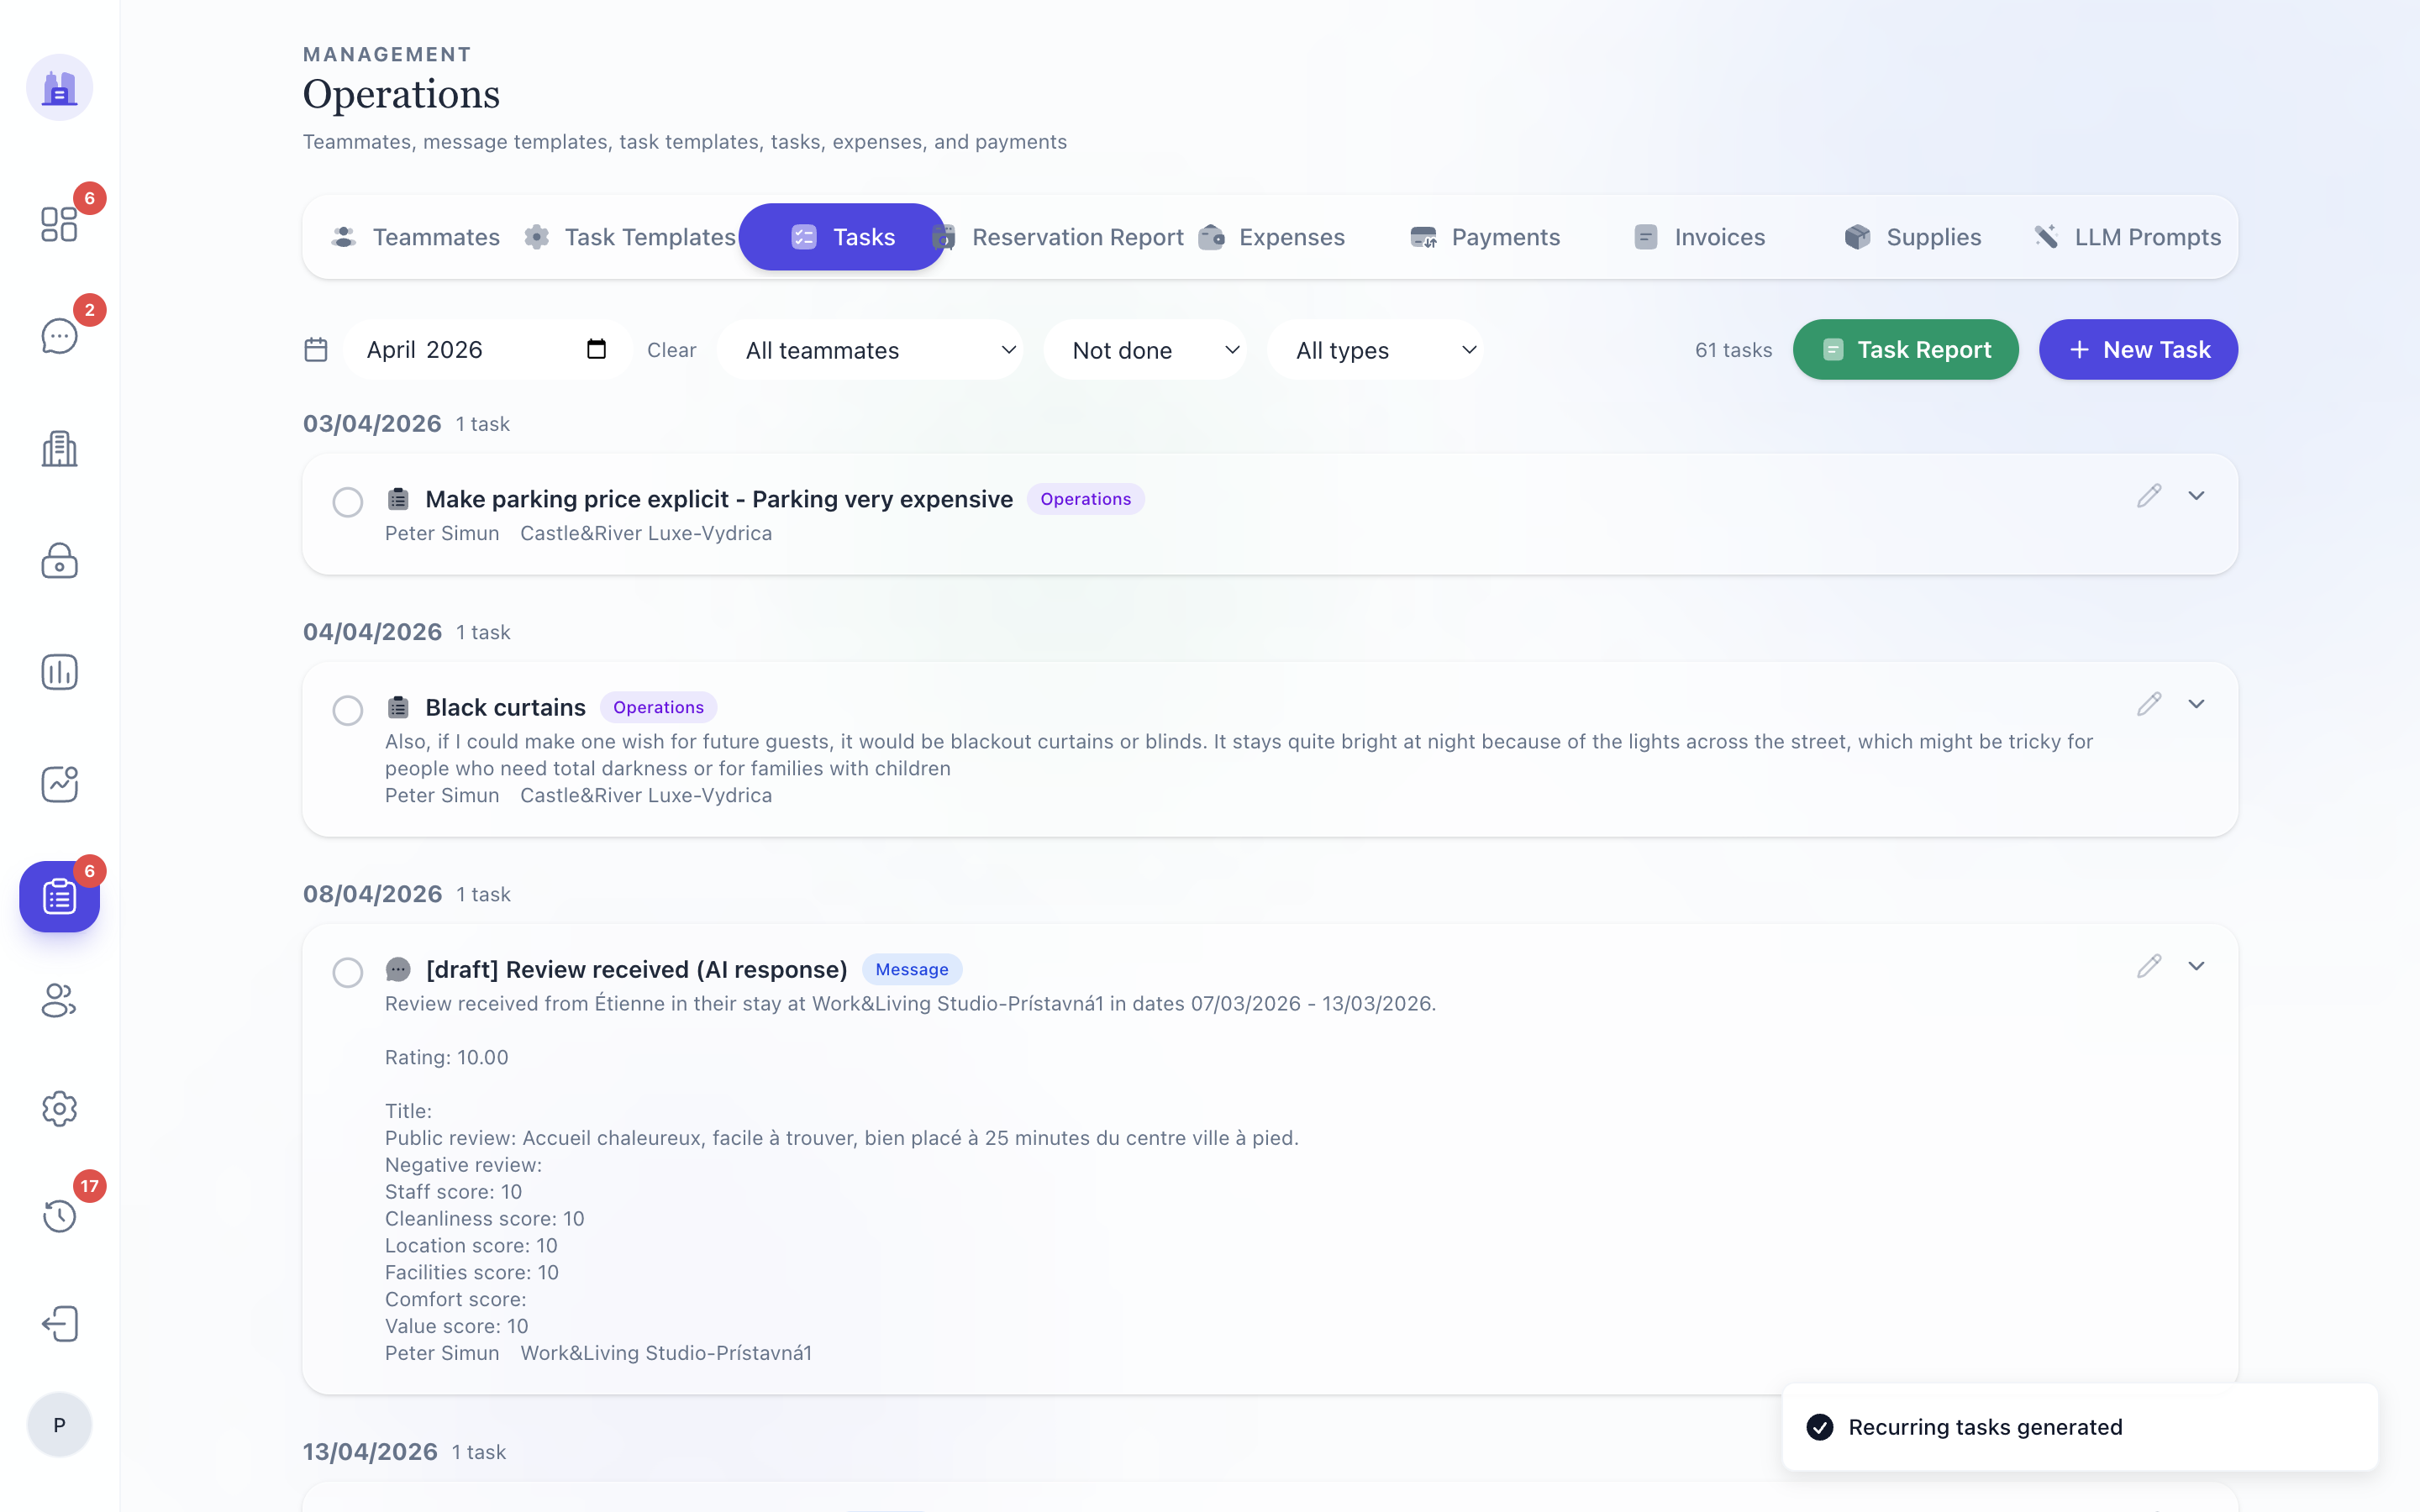Clear the month filter
This screenshot has width=2420, height=1512.
coord(671,350)
